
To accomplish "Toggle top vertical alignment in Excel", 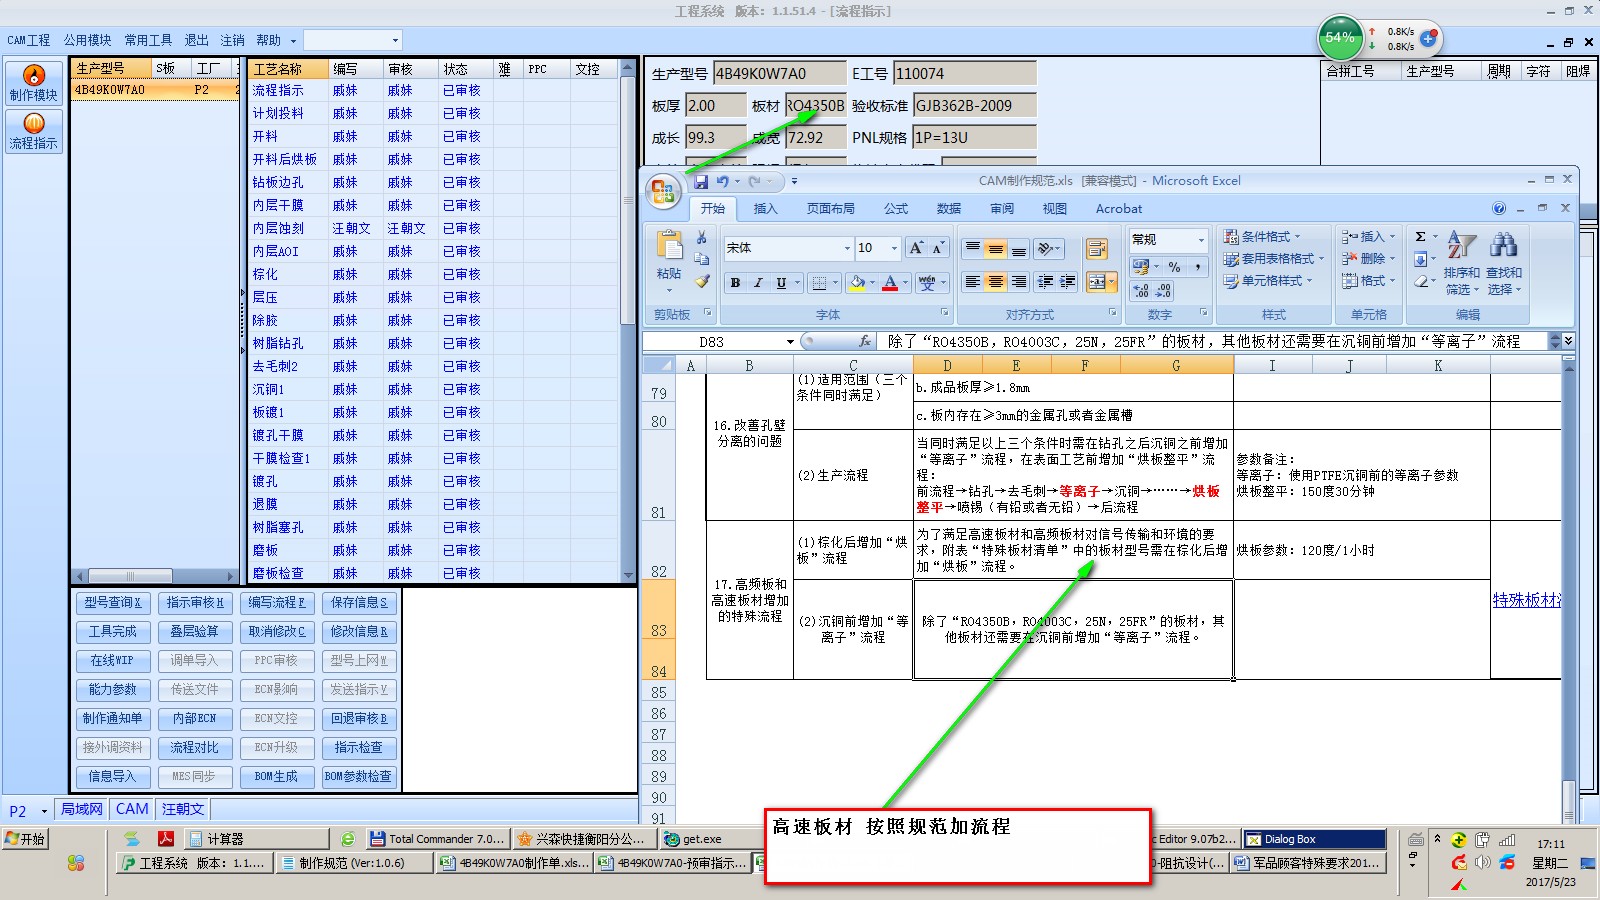I will [x=972, y=248].
